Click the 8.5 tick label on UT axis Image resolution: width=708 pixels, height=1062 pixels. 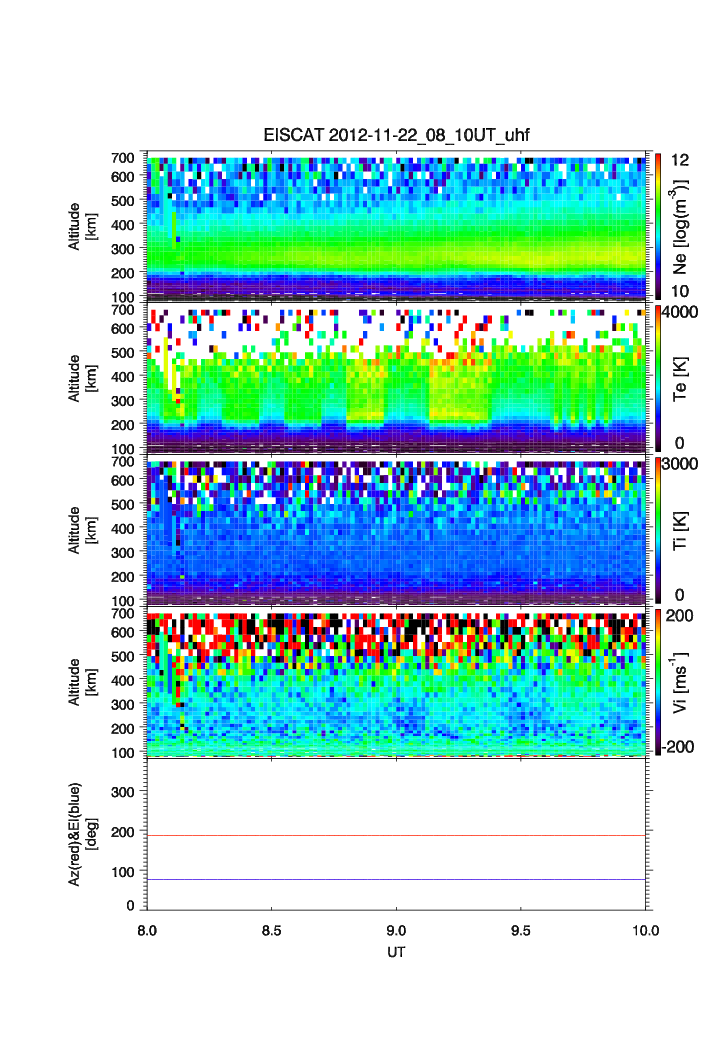271,930
